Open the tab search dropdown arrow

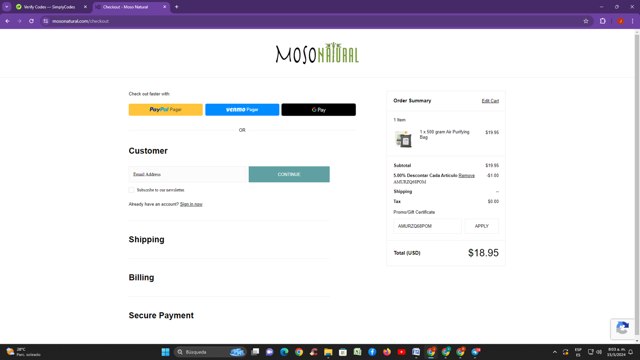click(7, 7)
